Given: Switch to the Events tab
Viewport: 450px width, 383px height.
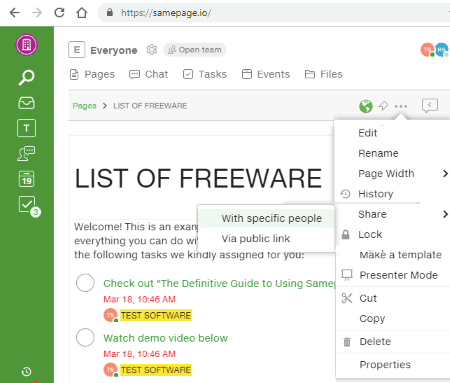Looking at the screenshot, I should [x=266, y=74].
